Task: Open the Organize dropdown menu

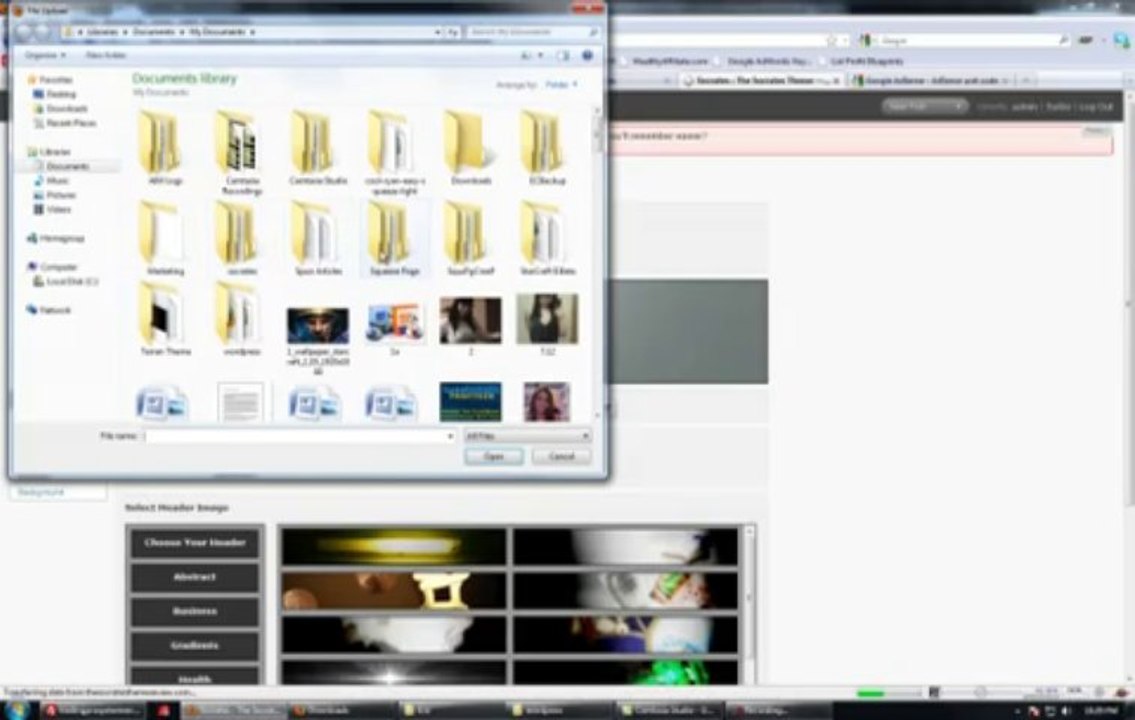Action: point(45,55)
